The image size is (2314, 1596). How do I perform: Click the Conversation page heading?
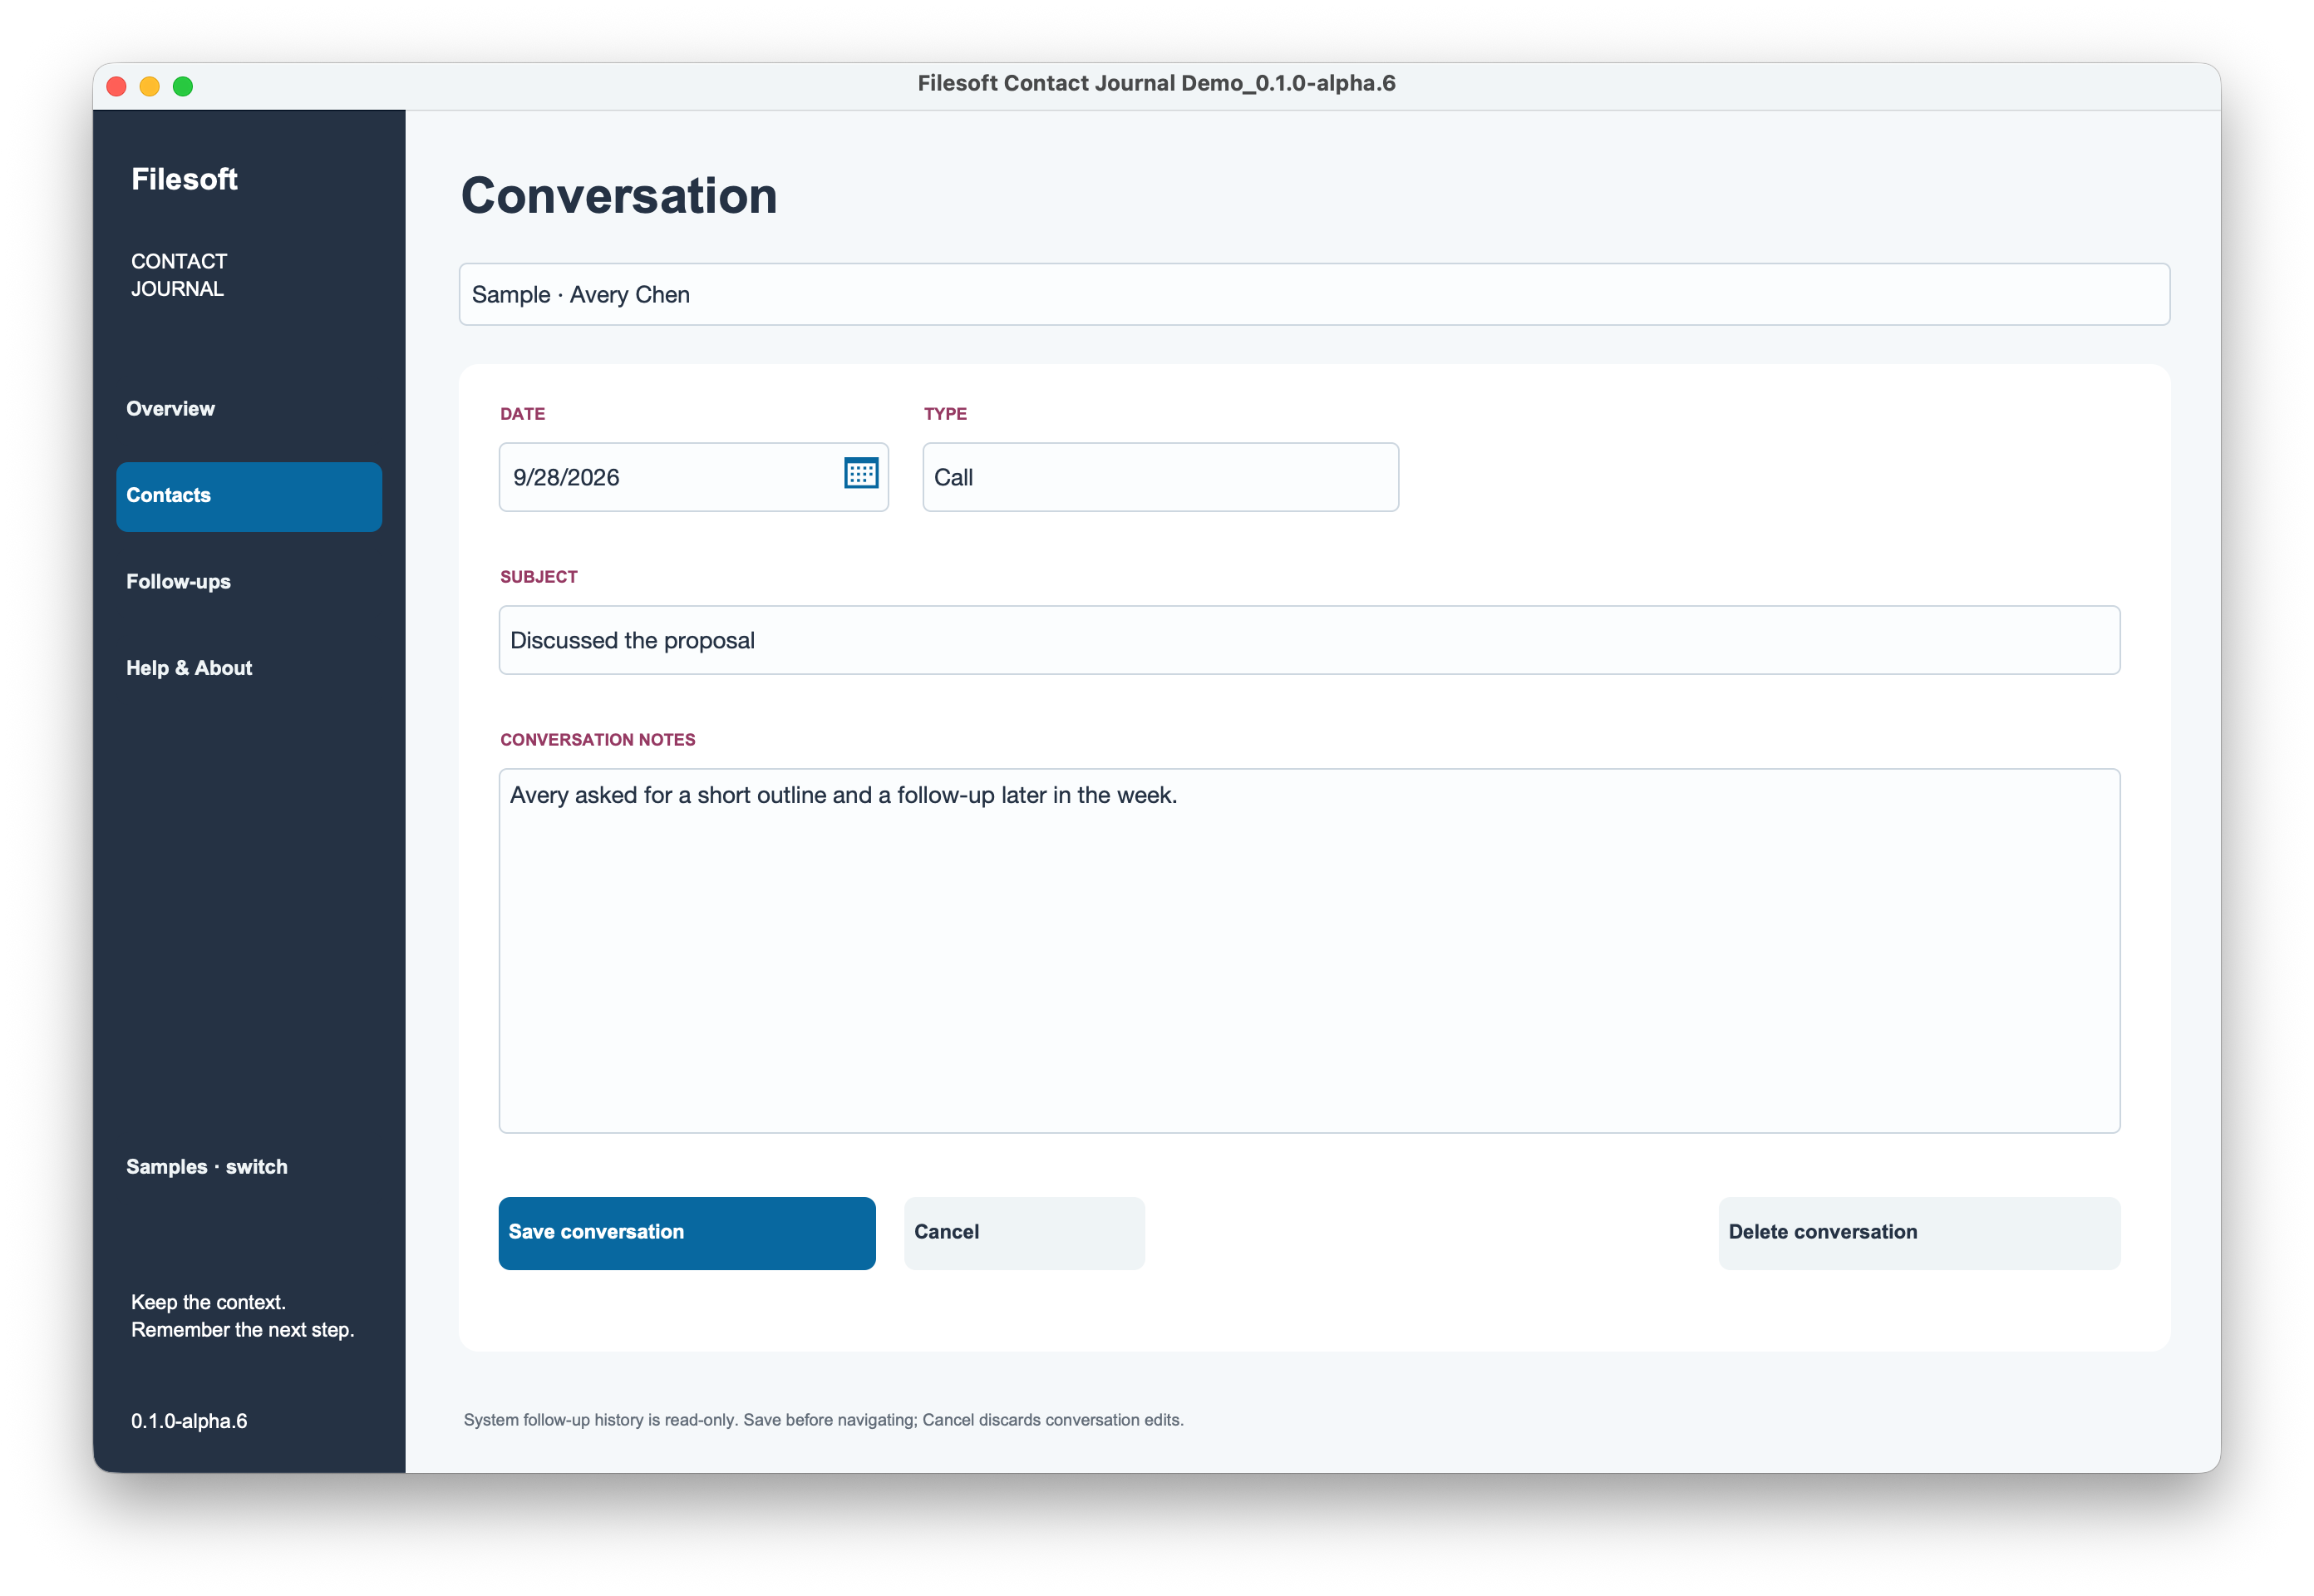click(619, 196)
